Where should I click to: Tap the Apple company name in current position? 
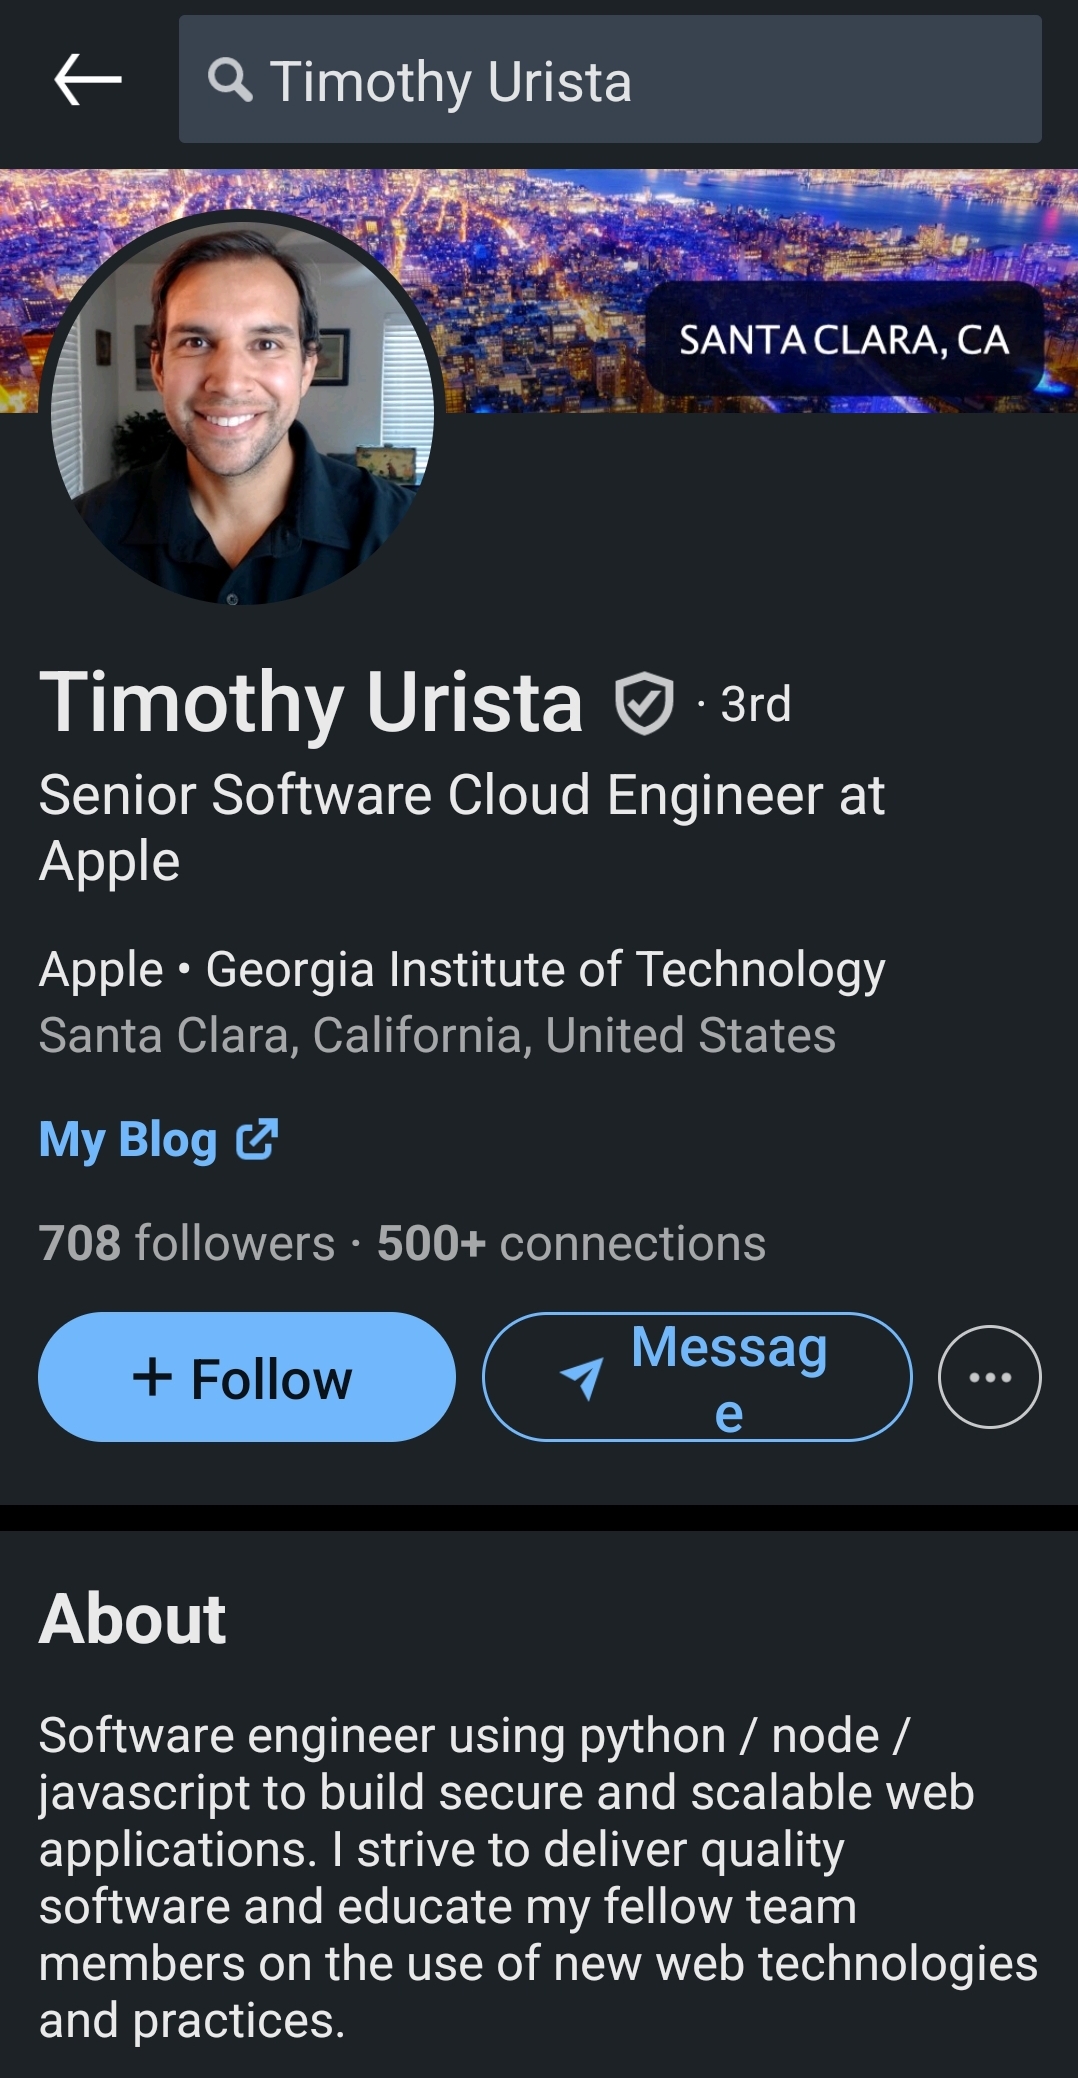point(101,970)
